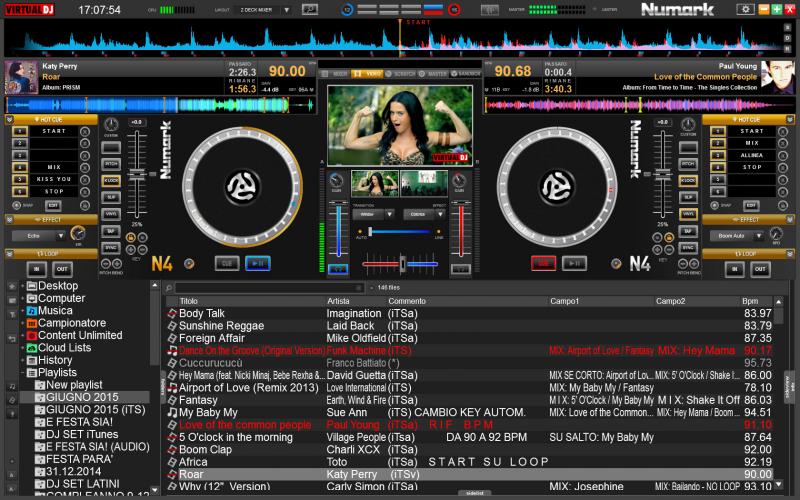
Task: Open the settings gear icon at top right
Action: pos(744,9)
